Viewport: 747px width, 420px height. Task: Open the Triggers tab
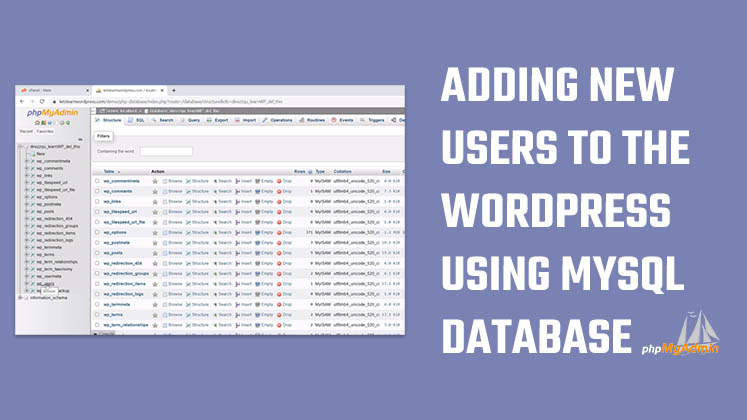tap(372, 120)
